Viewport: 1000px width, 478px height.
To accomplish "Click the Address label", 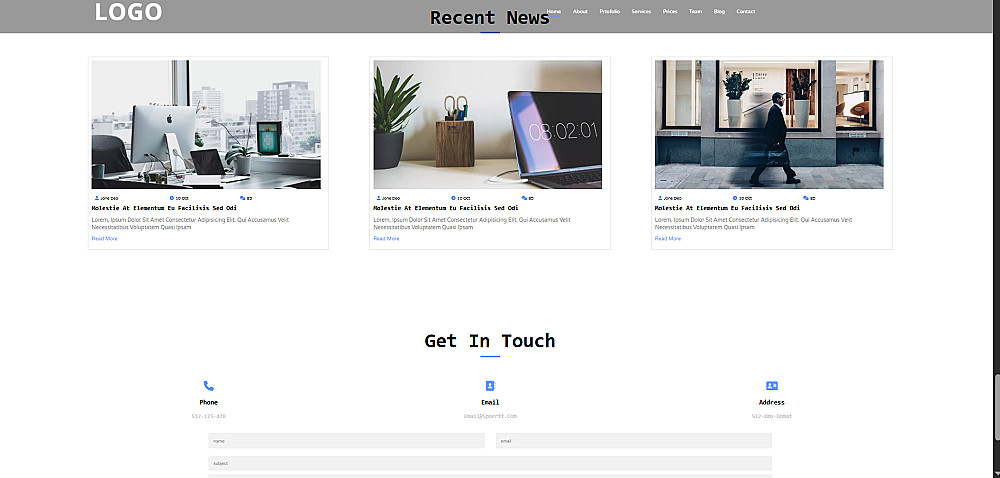I will (772, 402).
